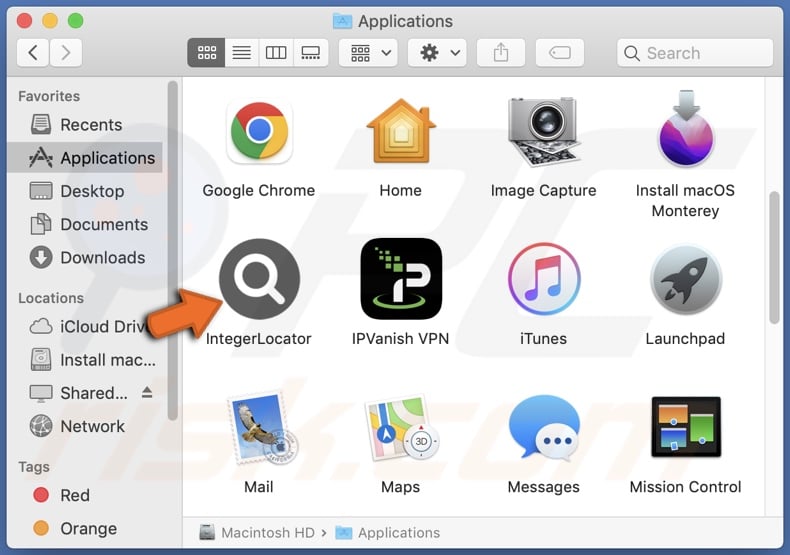Click the Mission Control name label
The width and height of the screenshot is (790, 555).
point(686,487)
